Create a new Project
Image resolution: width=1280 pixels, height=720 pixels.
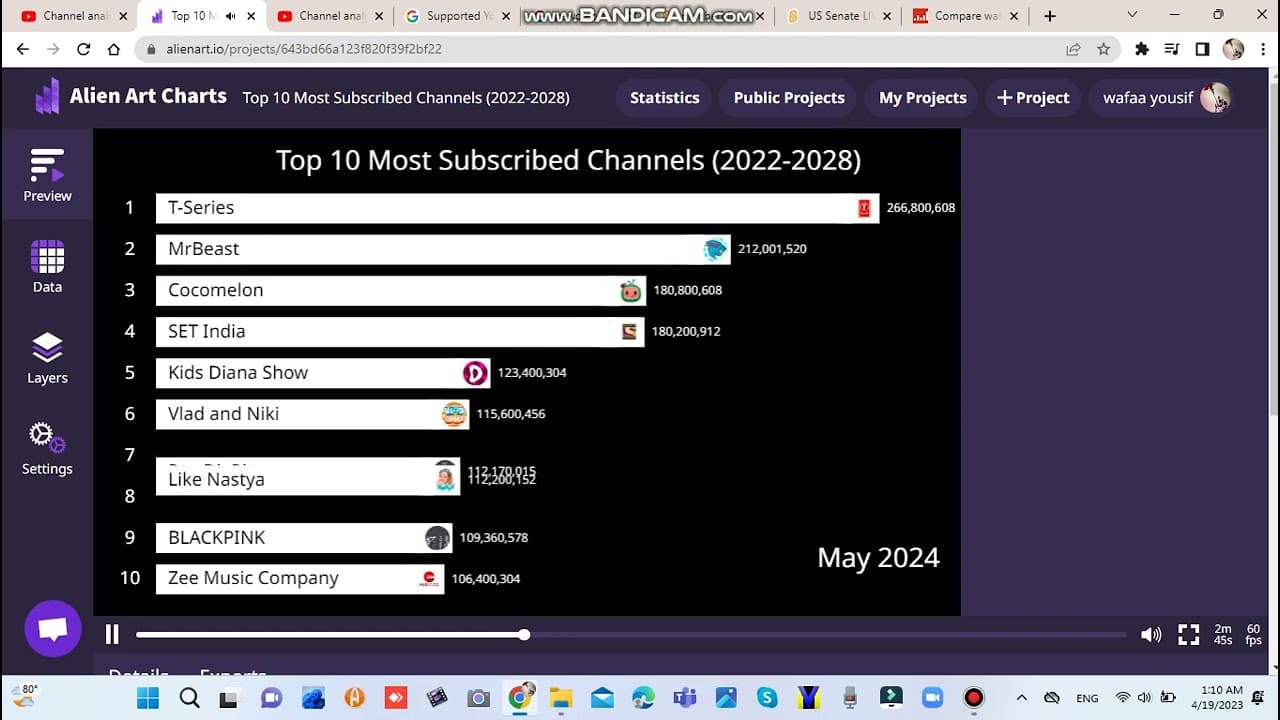click(1033, 98)
